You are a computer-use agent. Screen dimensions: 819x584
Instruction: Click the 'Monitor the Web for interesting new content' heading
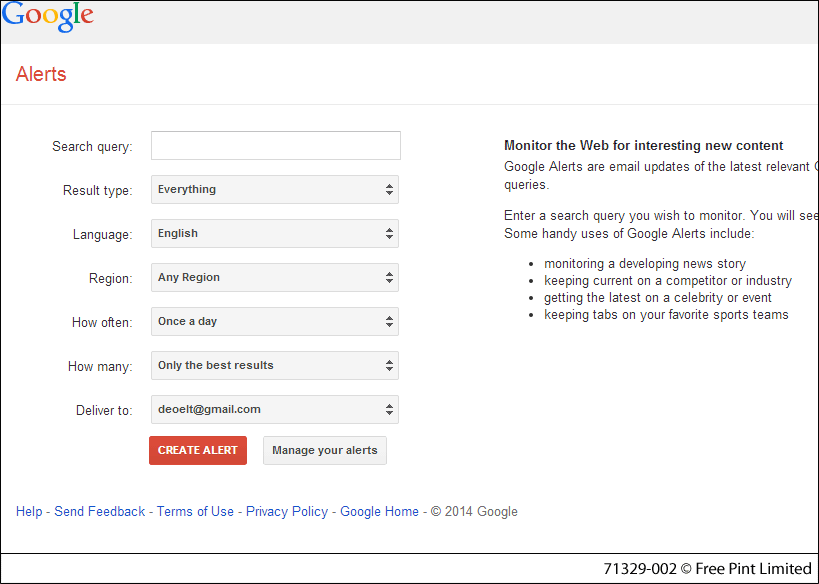[x=644, y=145]
